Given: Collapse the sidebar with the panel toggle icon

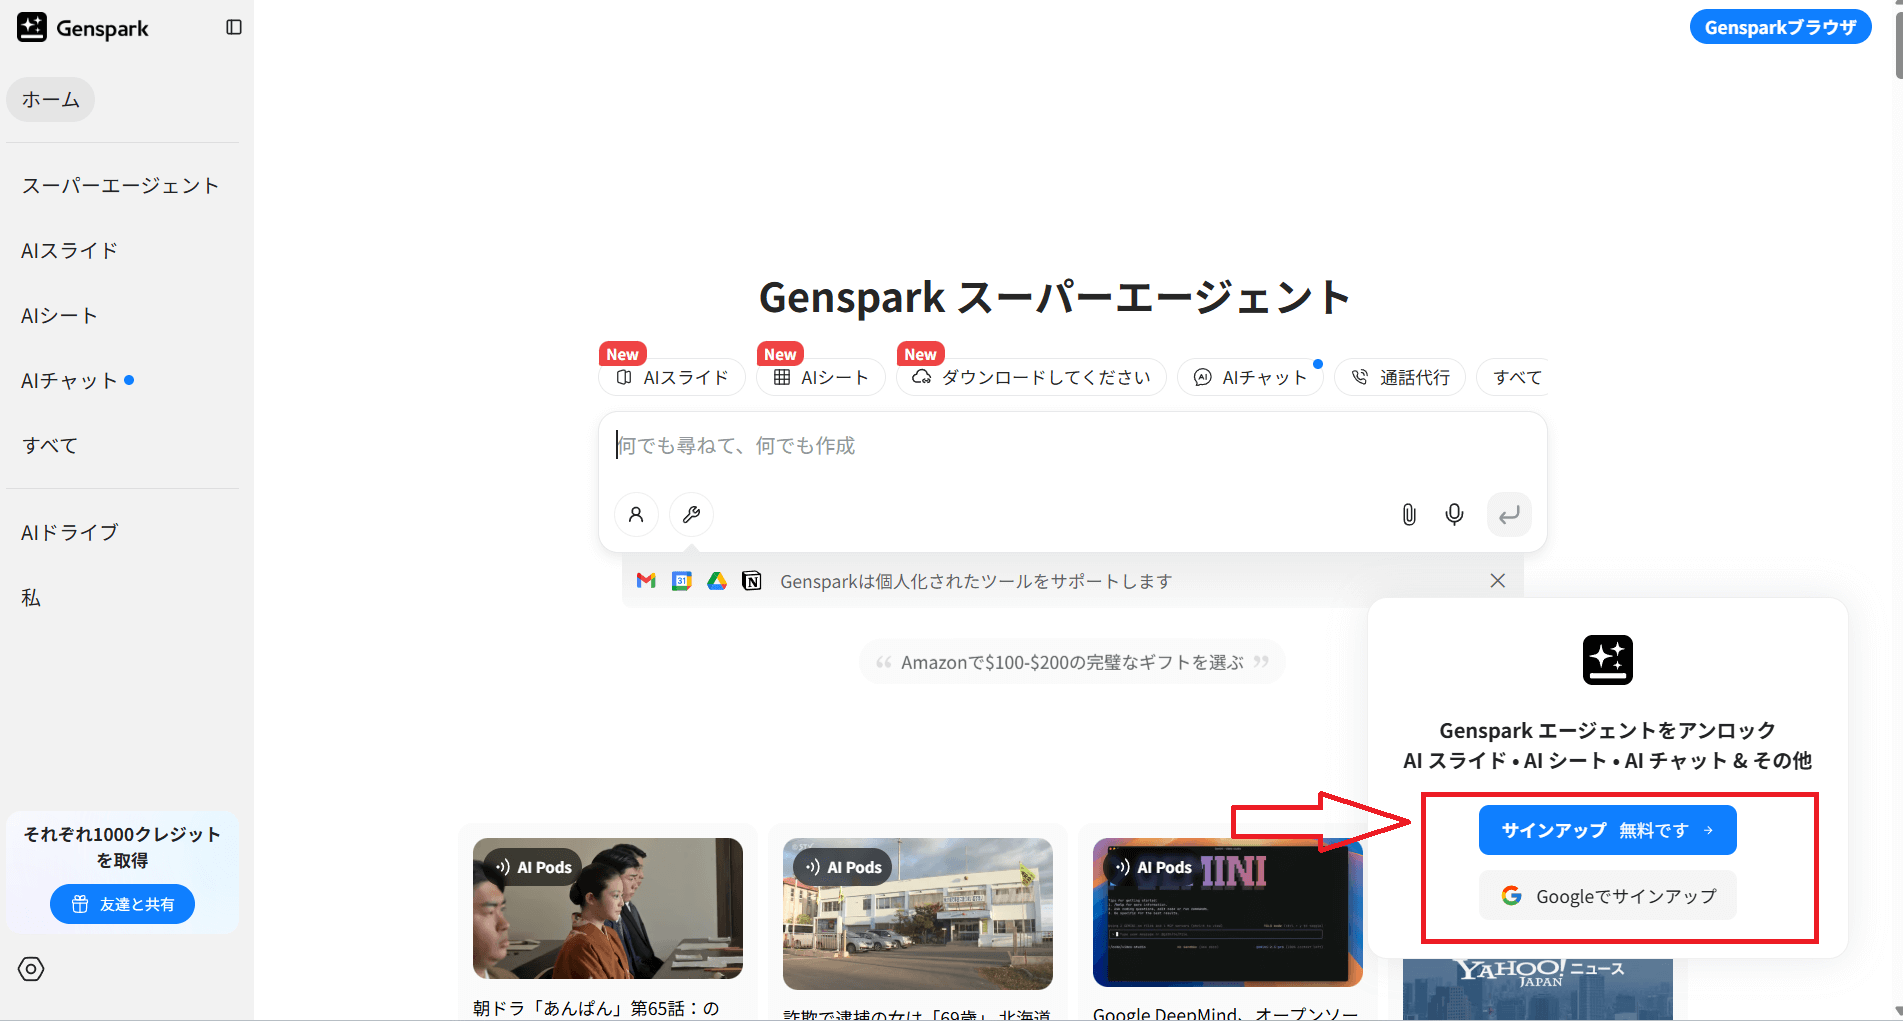Looking at the screenshot, I should click(x=234, y=27).
